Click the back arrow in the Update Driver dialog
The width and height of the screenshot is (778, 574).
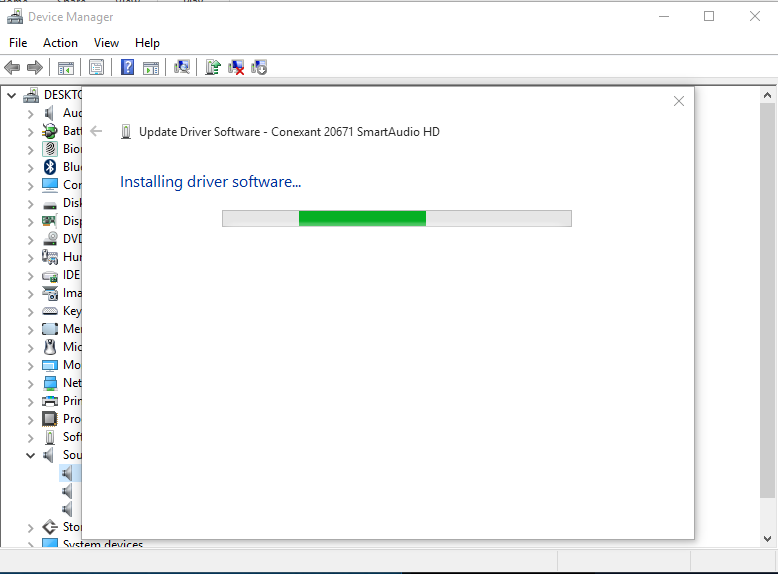(x=96, y=131)
